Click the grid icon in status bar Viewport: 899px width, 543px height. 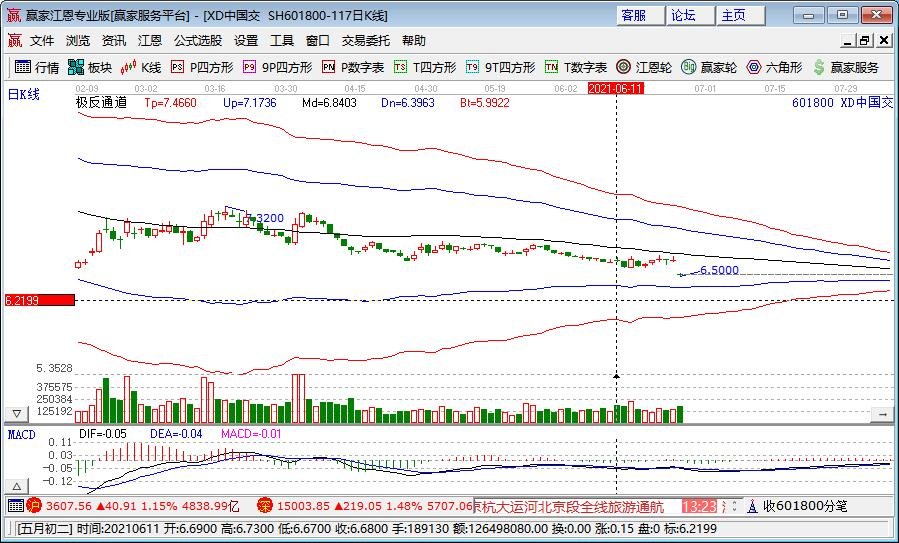[15, 506]
